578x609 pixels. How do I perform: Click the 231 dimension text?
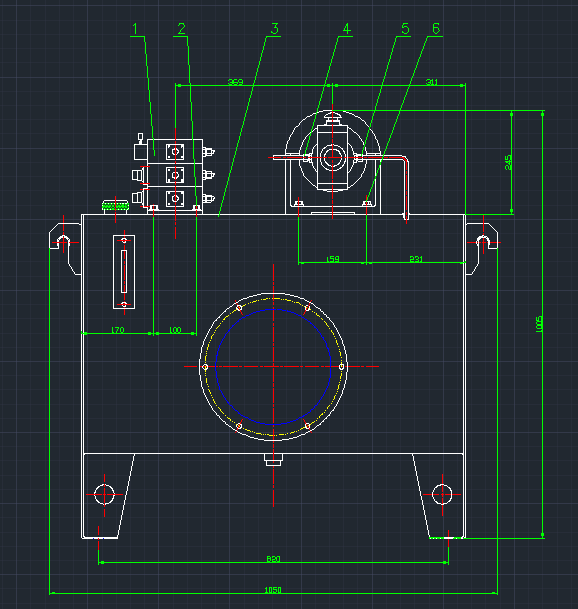click(416, 259)
